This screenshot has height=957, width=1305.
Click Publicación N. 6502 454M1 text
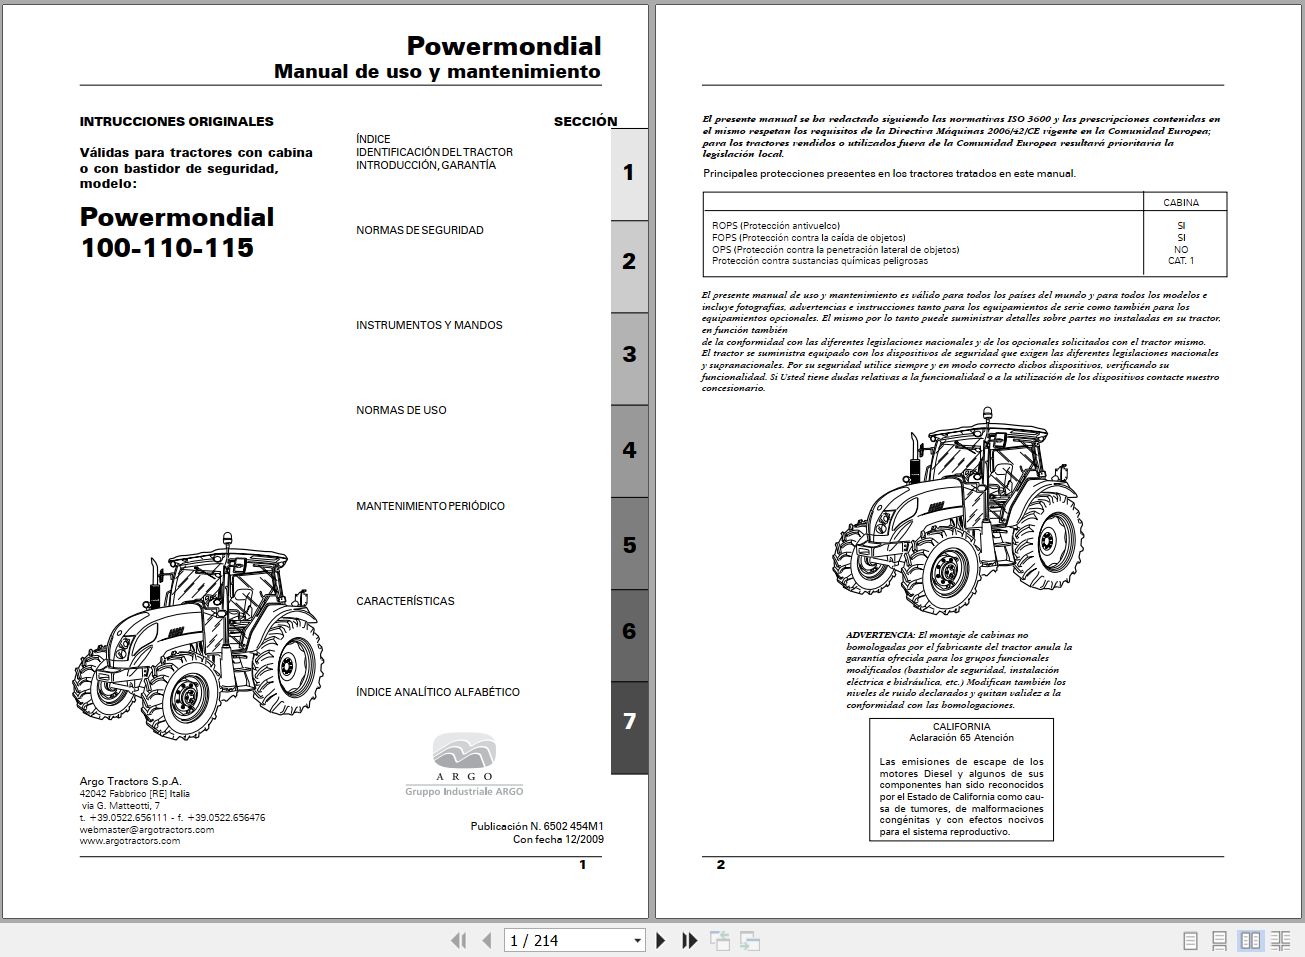537,827
